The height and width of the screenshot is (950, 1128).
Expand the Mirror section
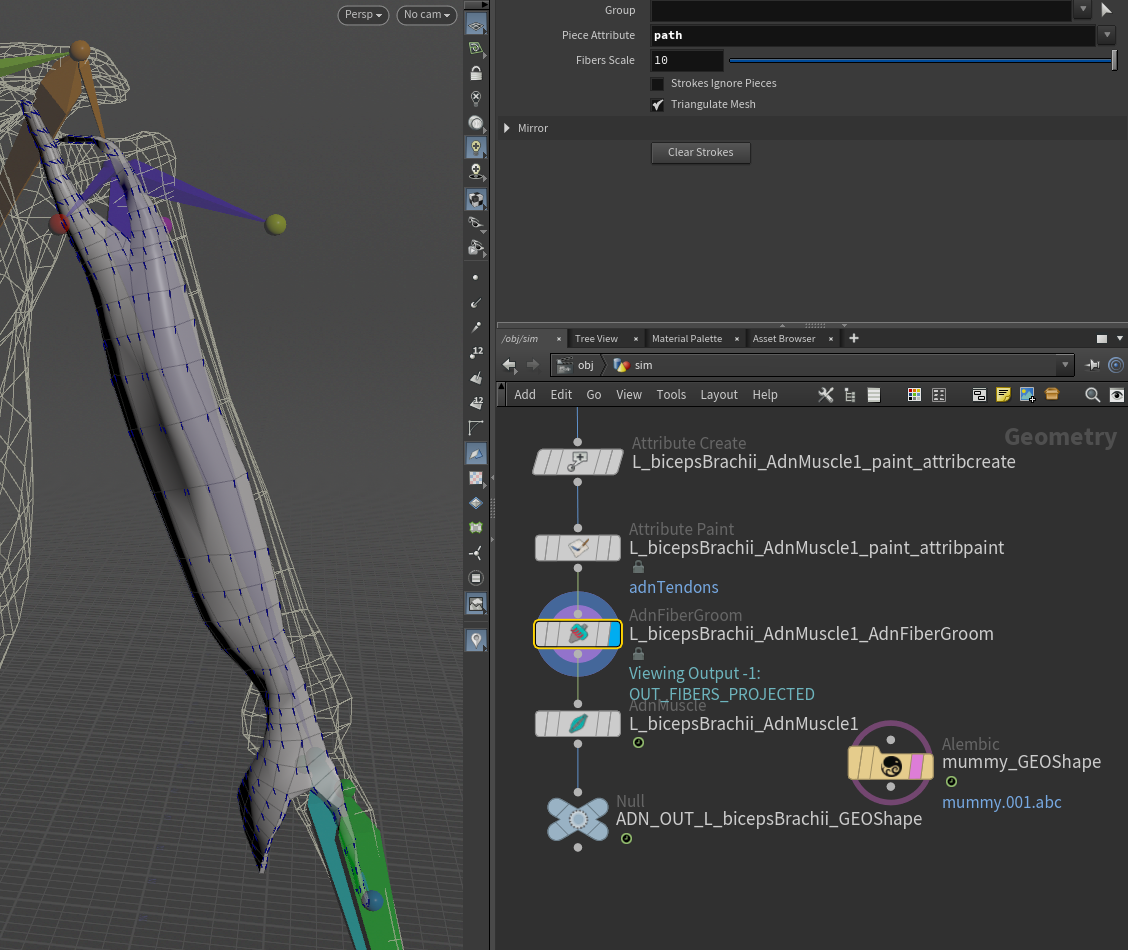point(507,129)
